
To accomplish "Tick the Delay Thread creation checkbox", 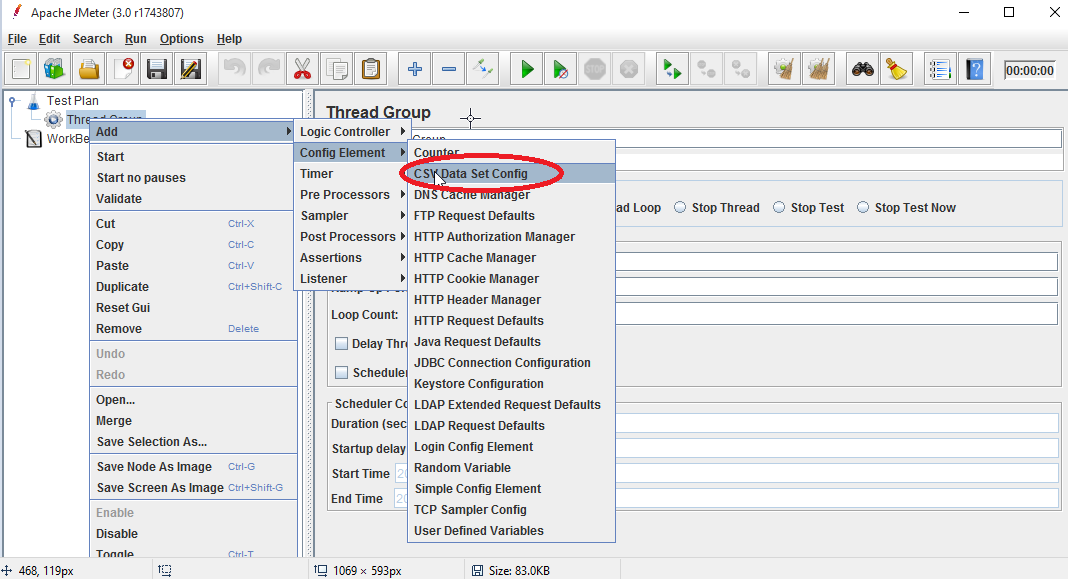I will tap(341, 344).
